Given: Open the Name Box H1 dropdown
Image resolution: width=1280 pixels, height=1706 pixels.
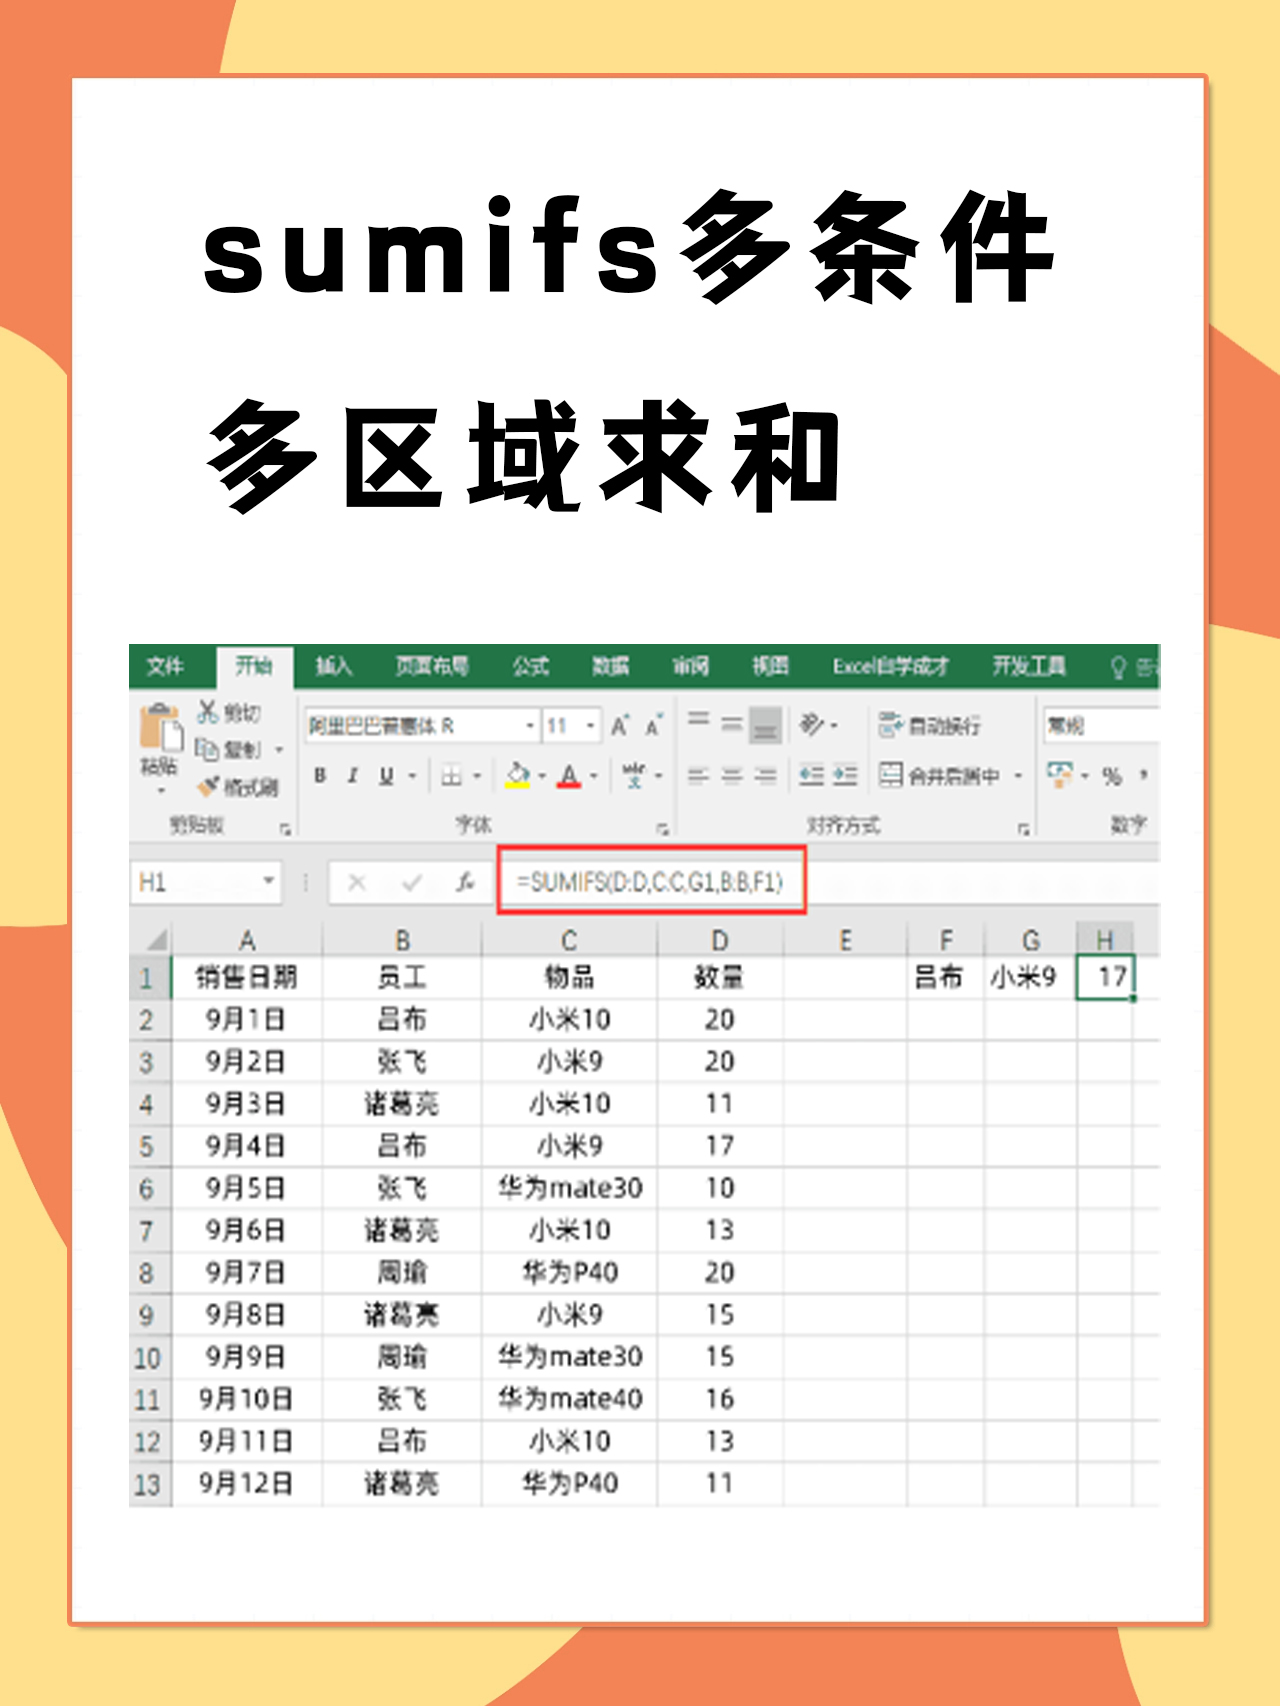Looking at the screenshot, I should click(x=268, y=881).
